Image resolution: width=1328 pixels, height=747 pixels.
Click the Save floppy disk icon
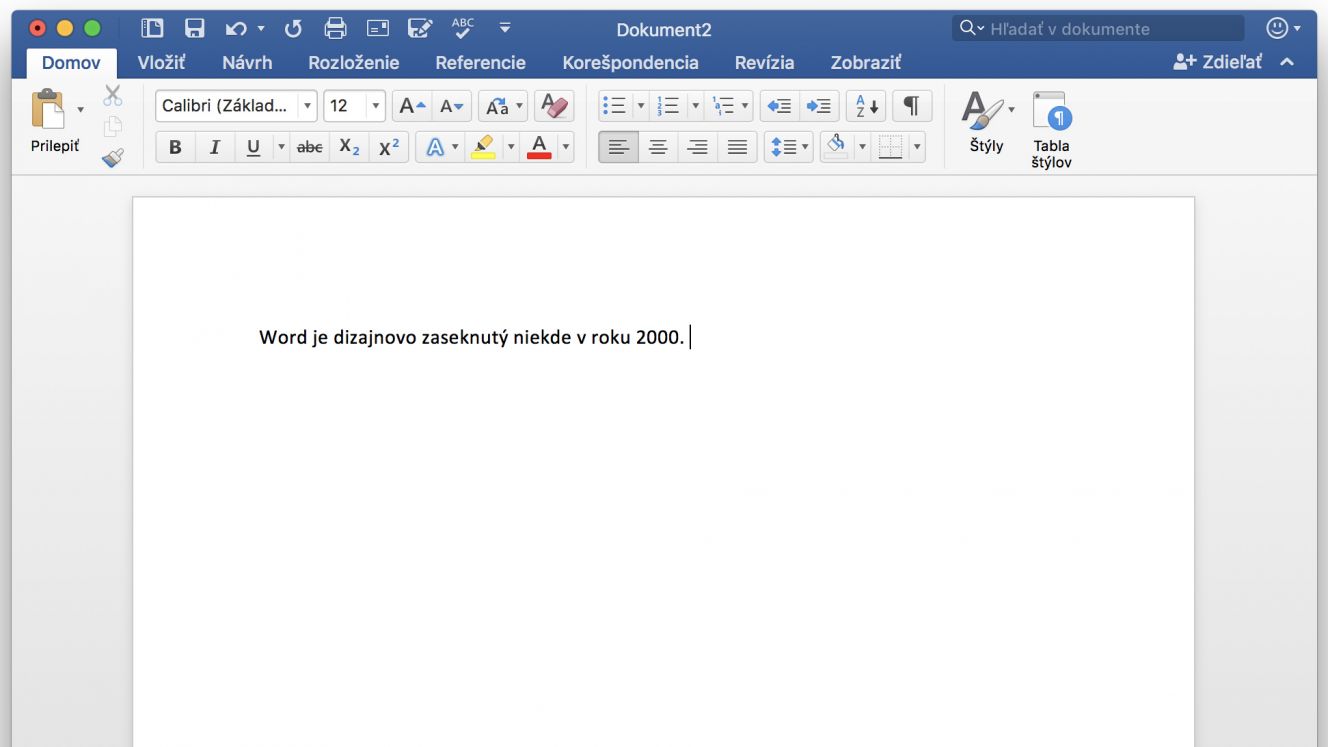[195, 28]
